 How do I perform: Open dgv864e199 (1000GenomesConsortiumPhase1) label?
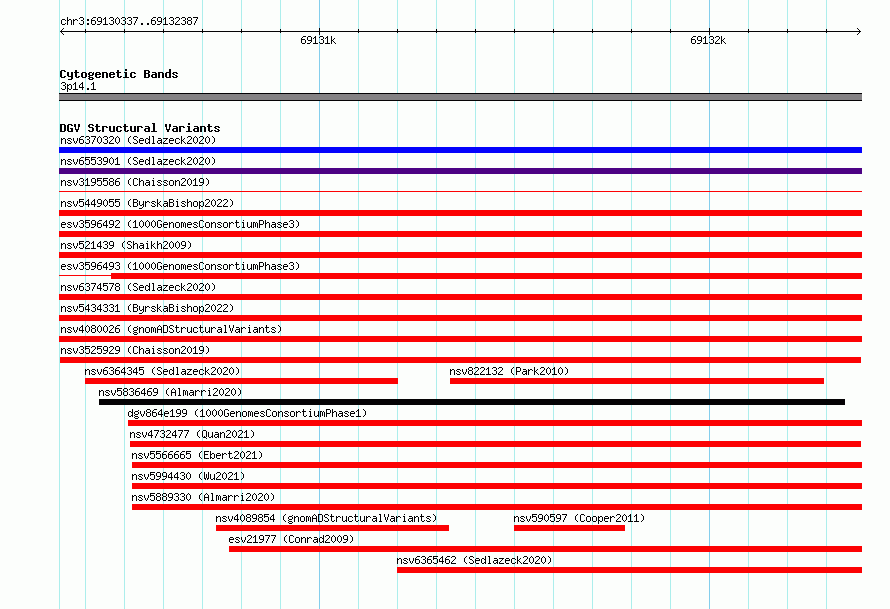coord(247,413)
